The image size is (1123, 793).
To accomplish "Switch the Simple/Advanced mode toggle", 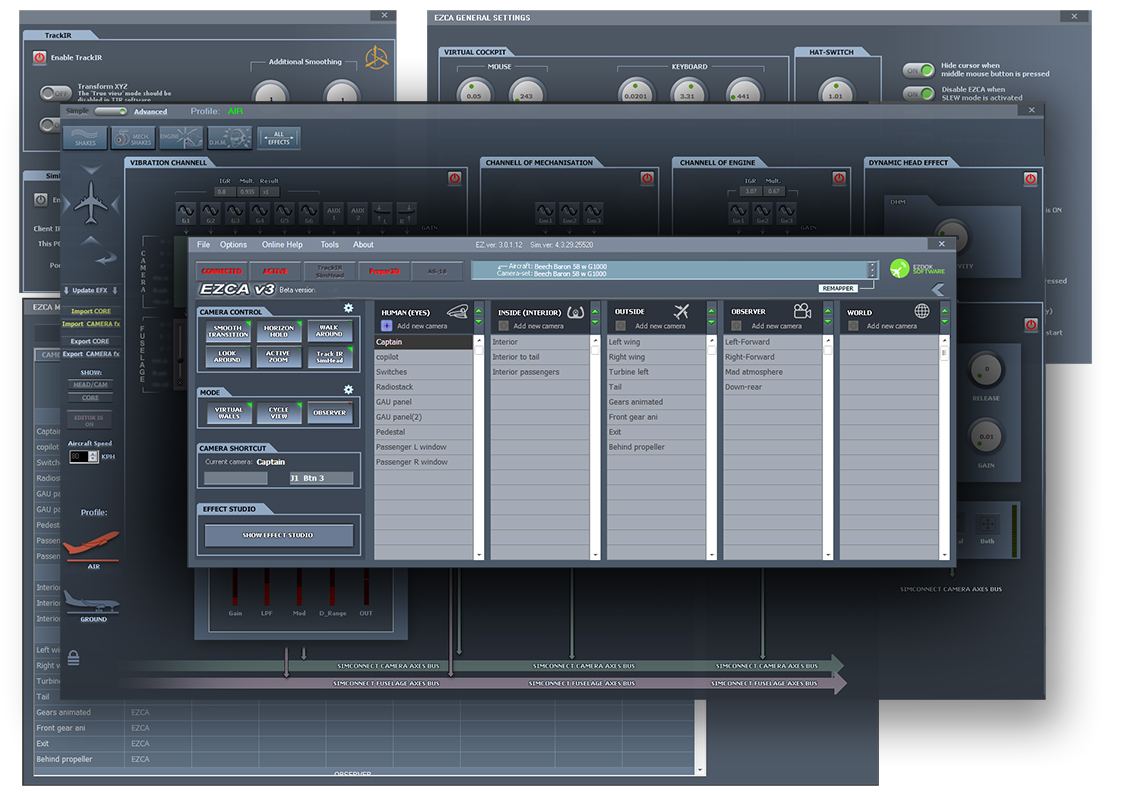I will (110, 111).
